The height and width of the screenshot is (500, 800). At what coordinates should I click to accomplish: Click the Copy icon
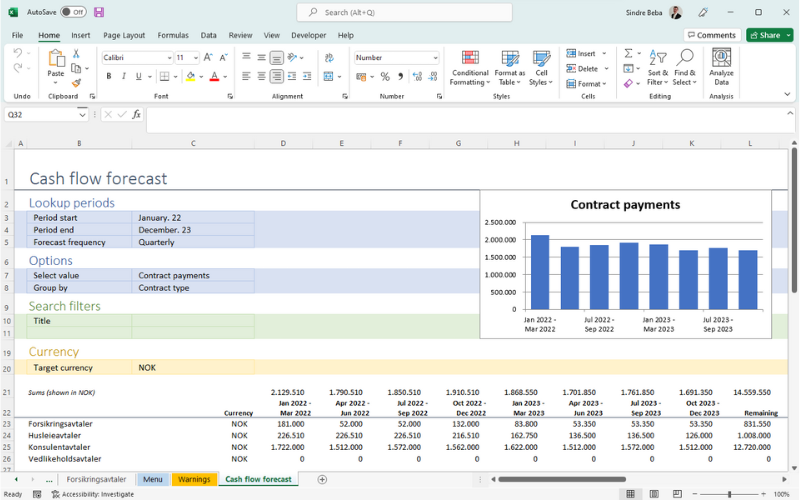(76, 68)
